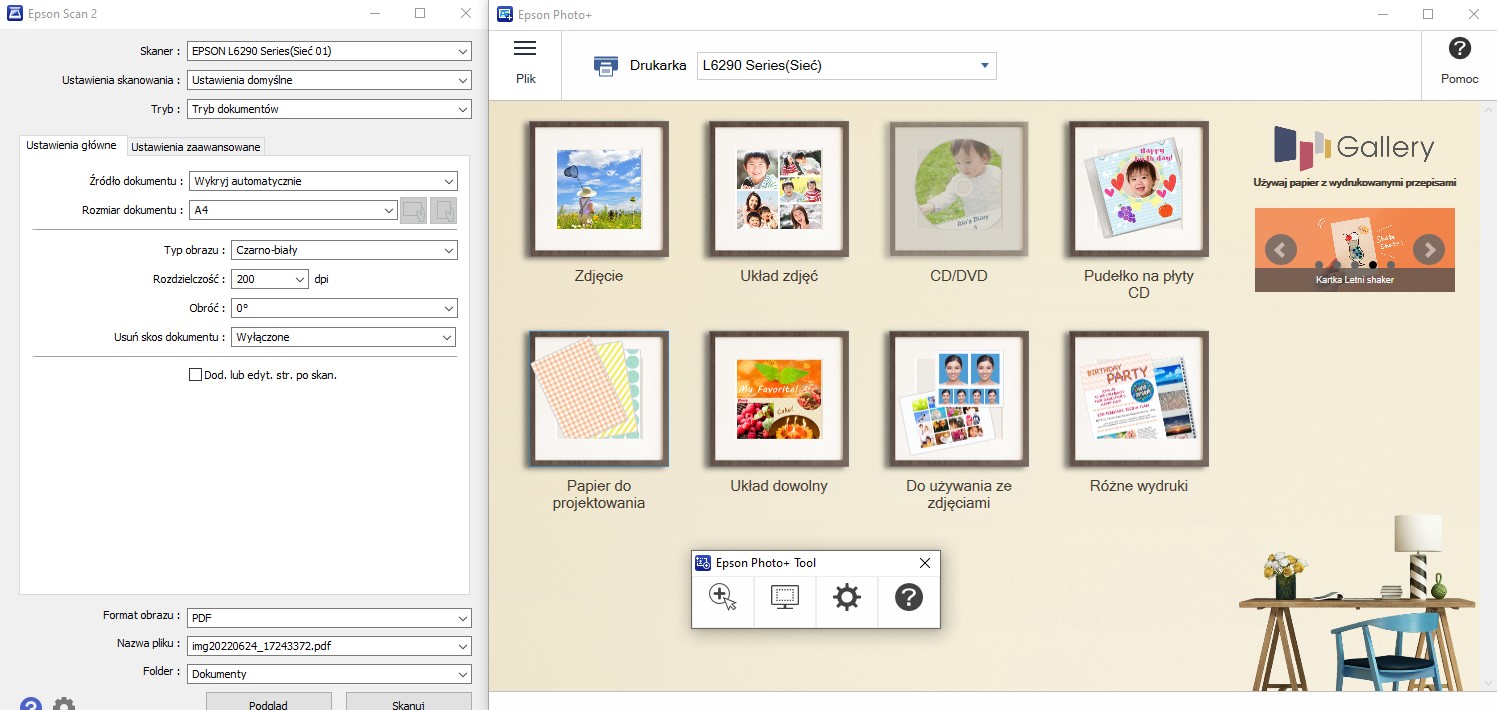Screen dimensions: 1497x710
Task: Expand the Rozdzielczość 200 dpi dropdown
Action: pos(269,279)
